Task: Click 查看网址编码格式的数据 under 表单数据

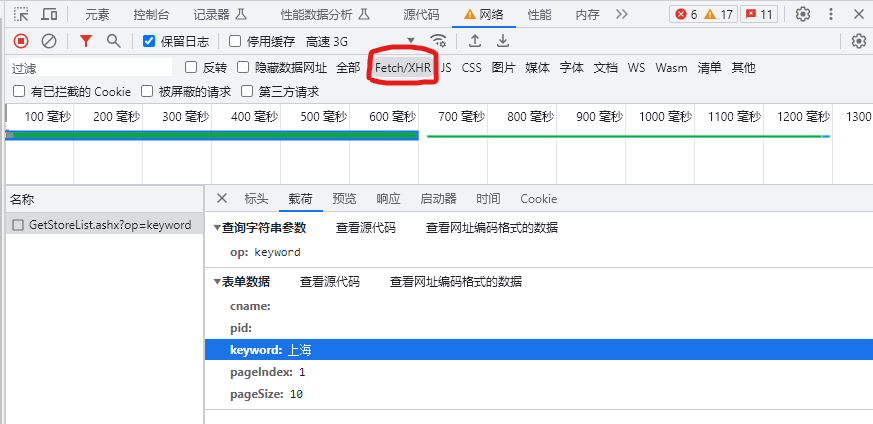Action: pos(455,282)
